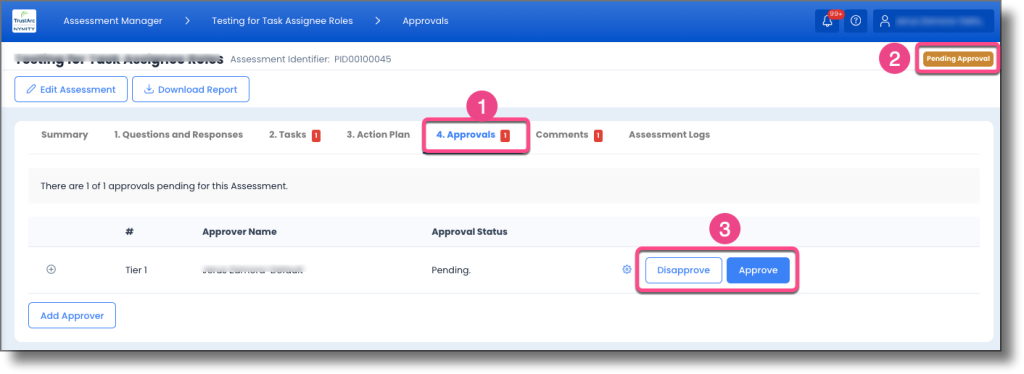Screen dimensions: 1024x374
Task: Switch to the Summary tab
Action: 65,134
